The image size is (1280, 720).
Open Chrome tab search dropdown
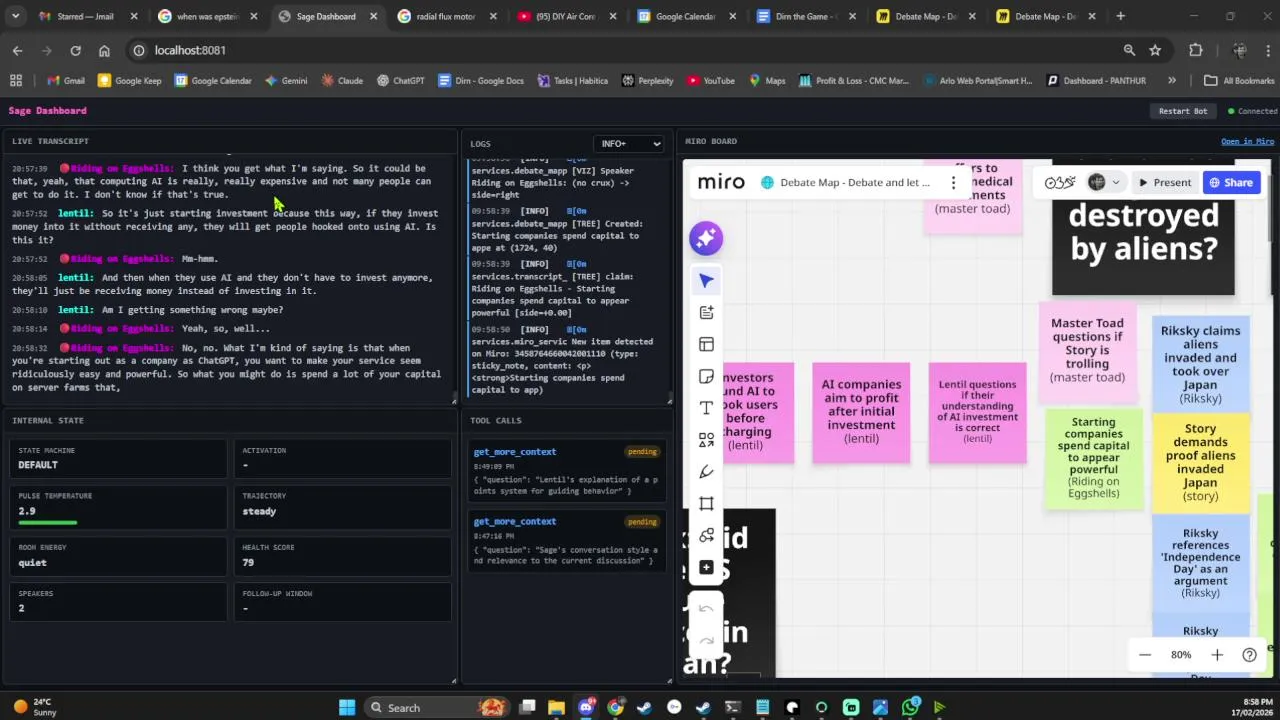pyautogui.click(x=17, y=16)
